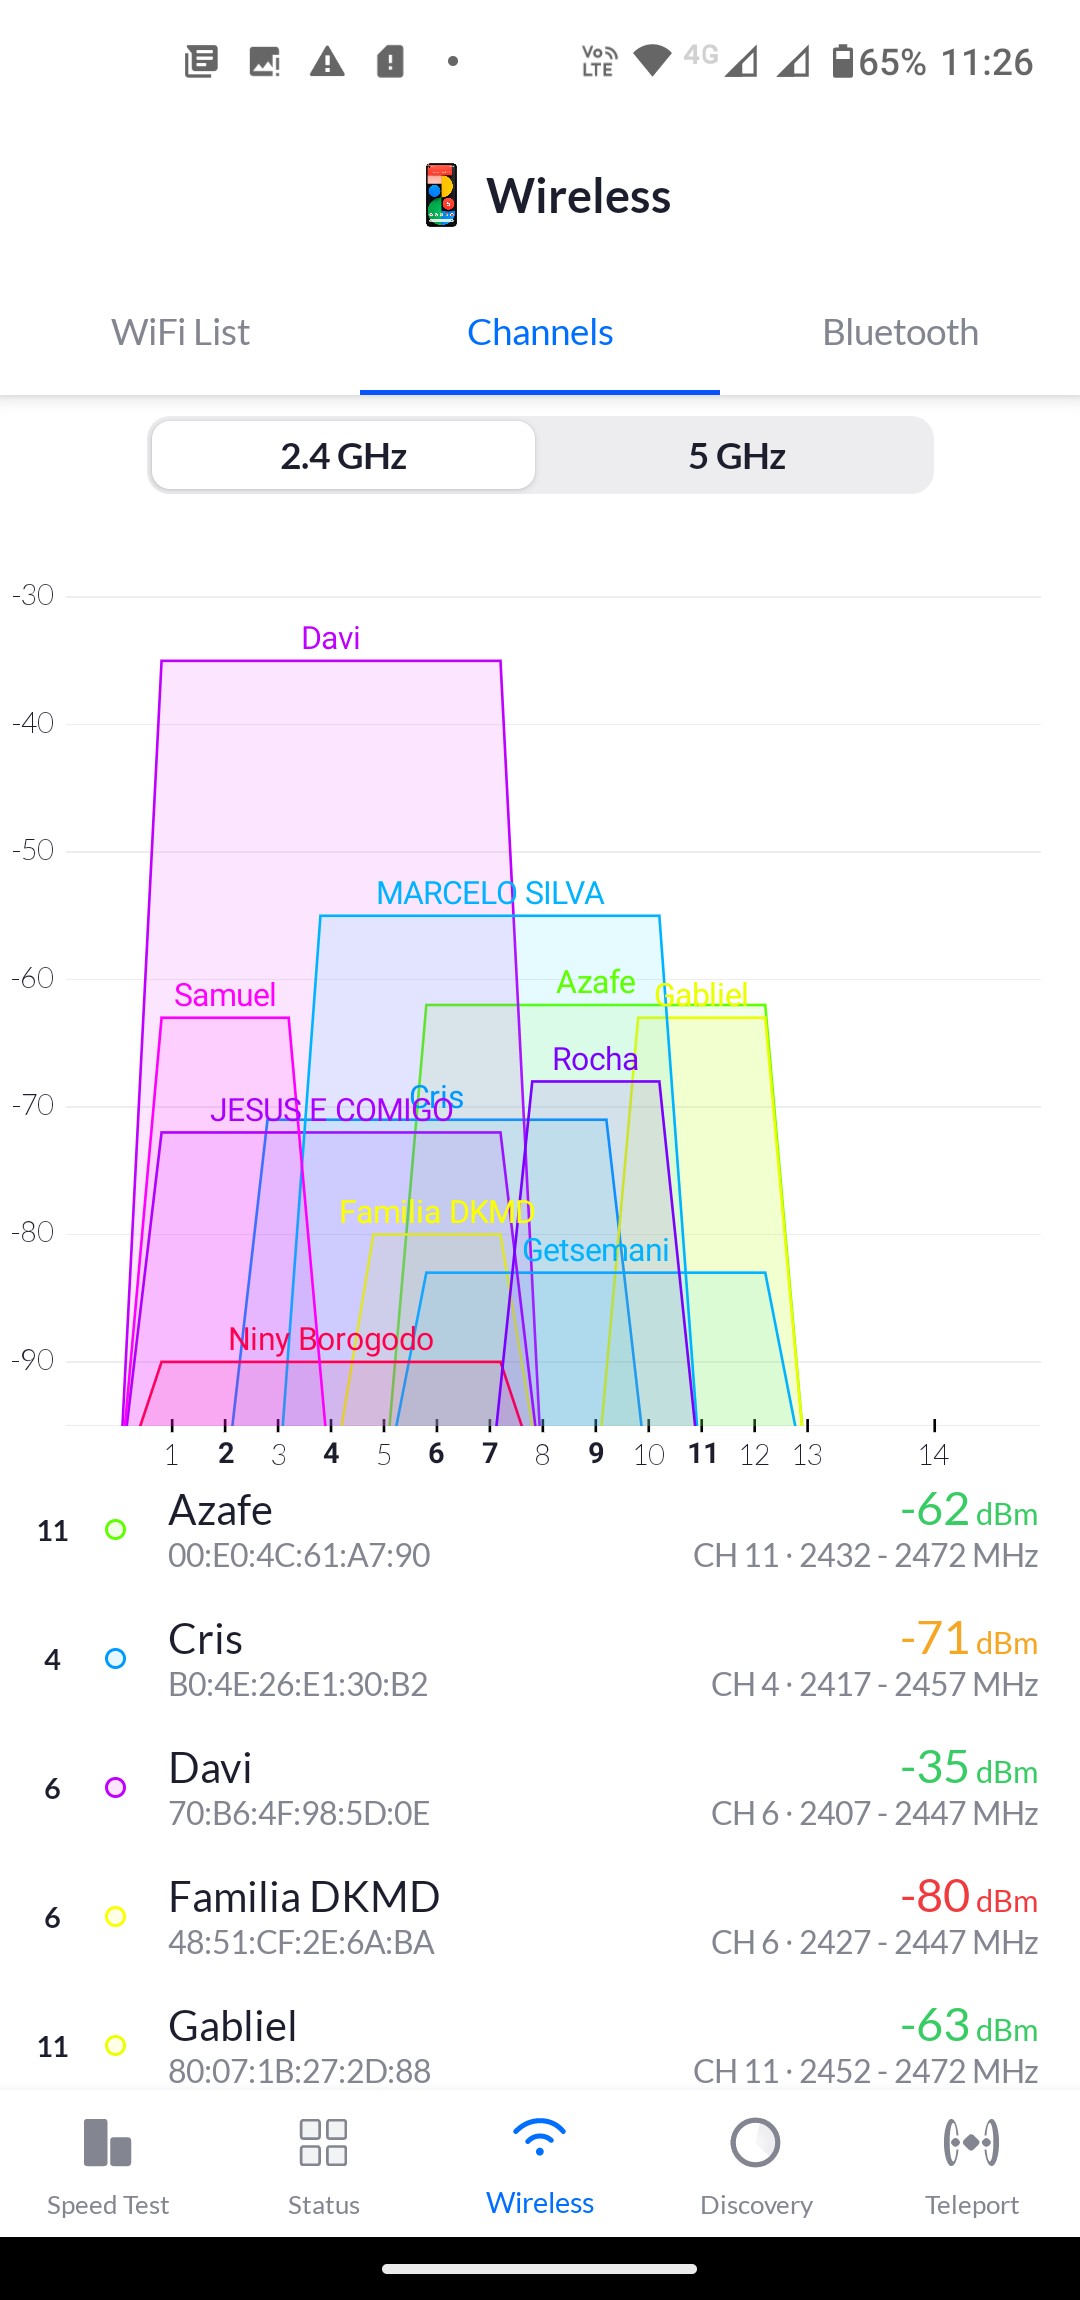The height and width of the screenshot is (2300, 1080).
Task: Open the WiFi List tab
Action: [180, 333]
